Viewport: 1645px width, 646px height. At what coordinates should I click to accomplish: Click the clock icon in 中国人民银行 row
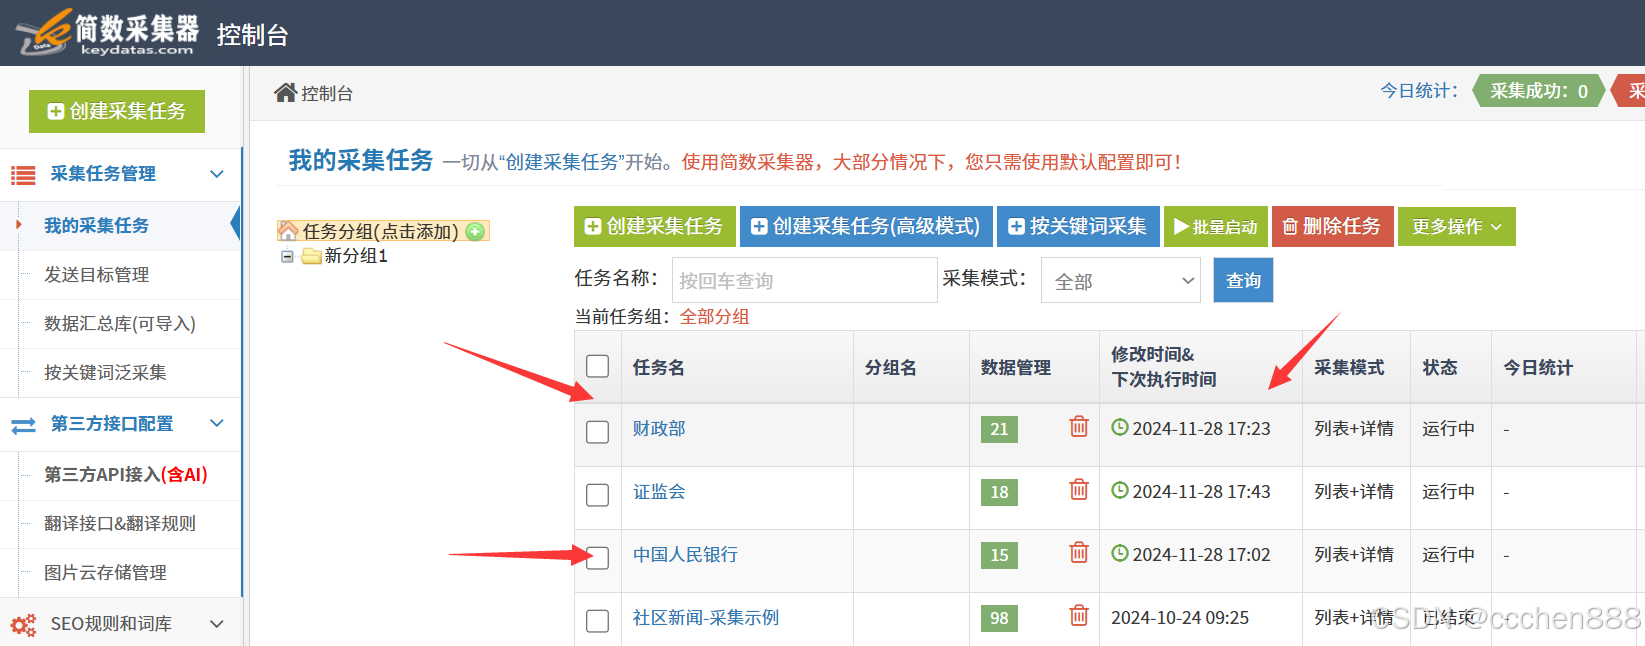(1120, 553)
